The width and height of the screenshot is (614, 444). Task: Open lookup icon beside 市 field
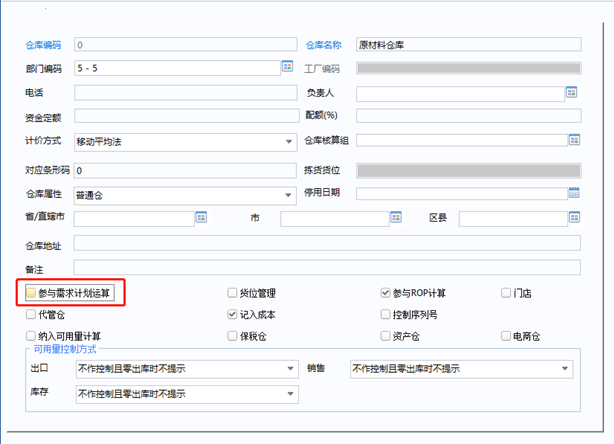click(x=396, y=217)
